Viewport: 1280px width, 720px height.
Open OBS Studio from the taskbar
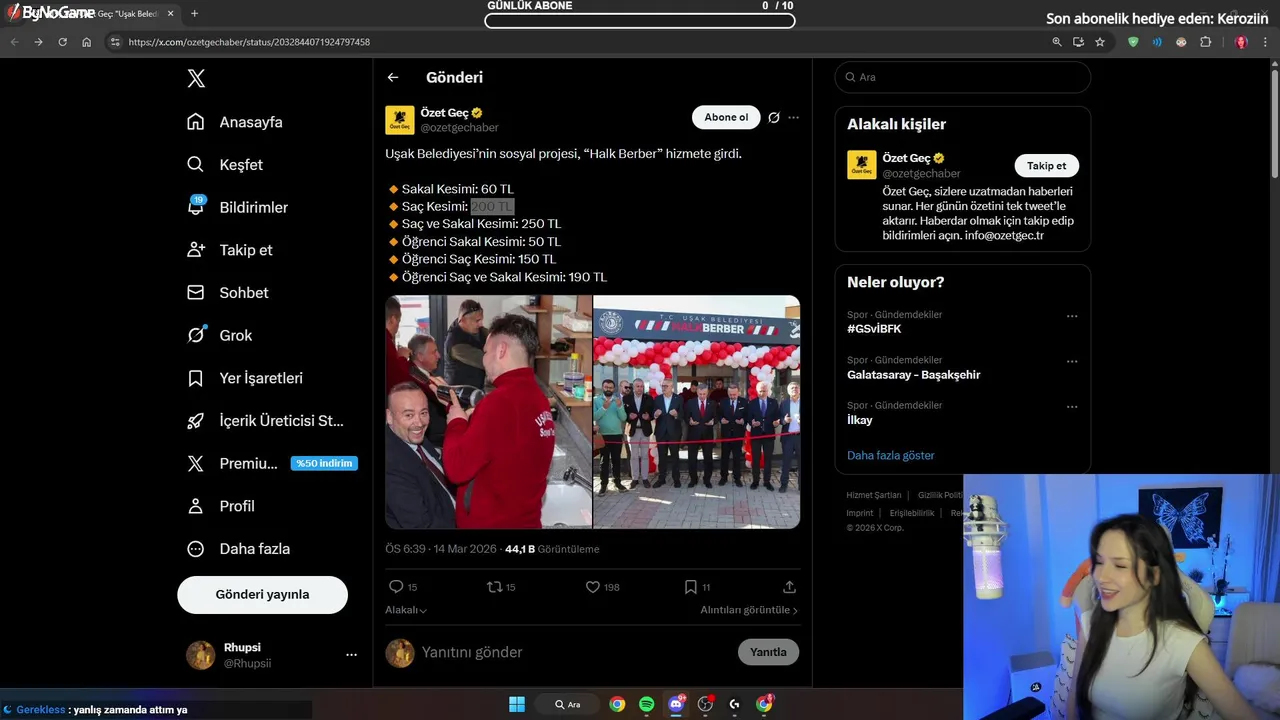click(x=705, y=704)
